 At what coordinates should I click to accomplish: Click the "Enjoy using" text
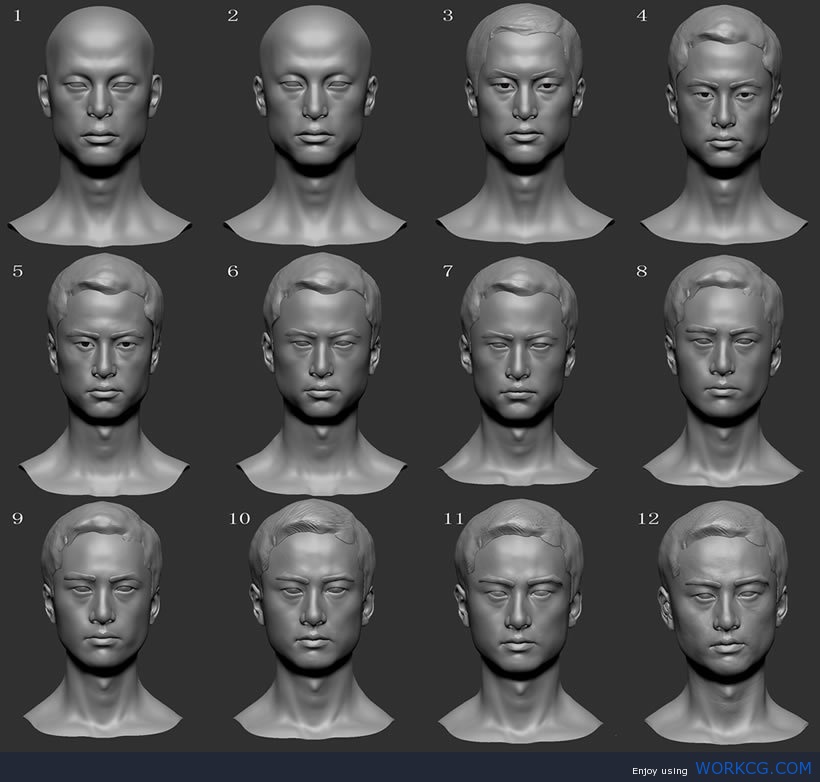659,771
